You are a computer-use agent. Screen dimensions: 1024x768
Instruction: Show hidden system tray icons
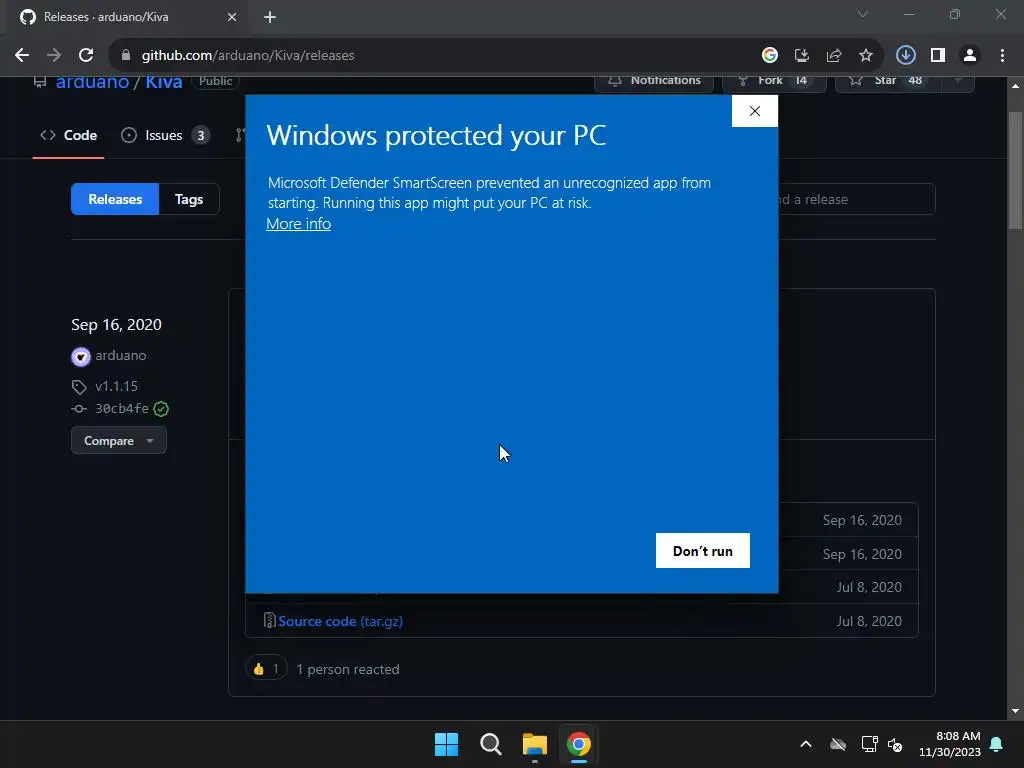click(x=806, y=744)
